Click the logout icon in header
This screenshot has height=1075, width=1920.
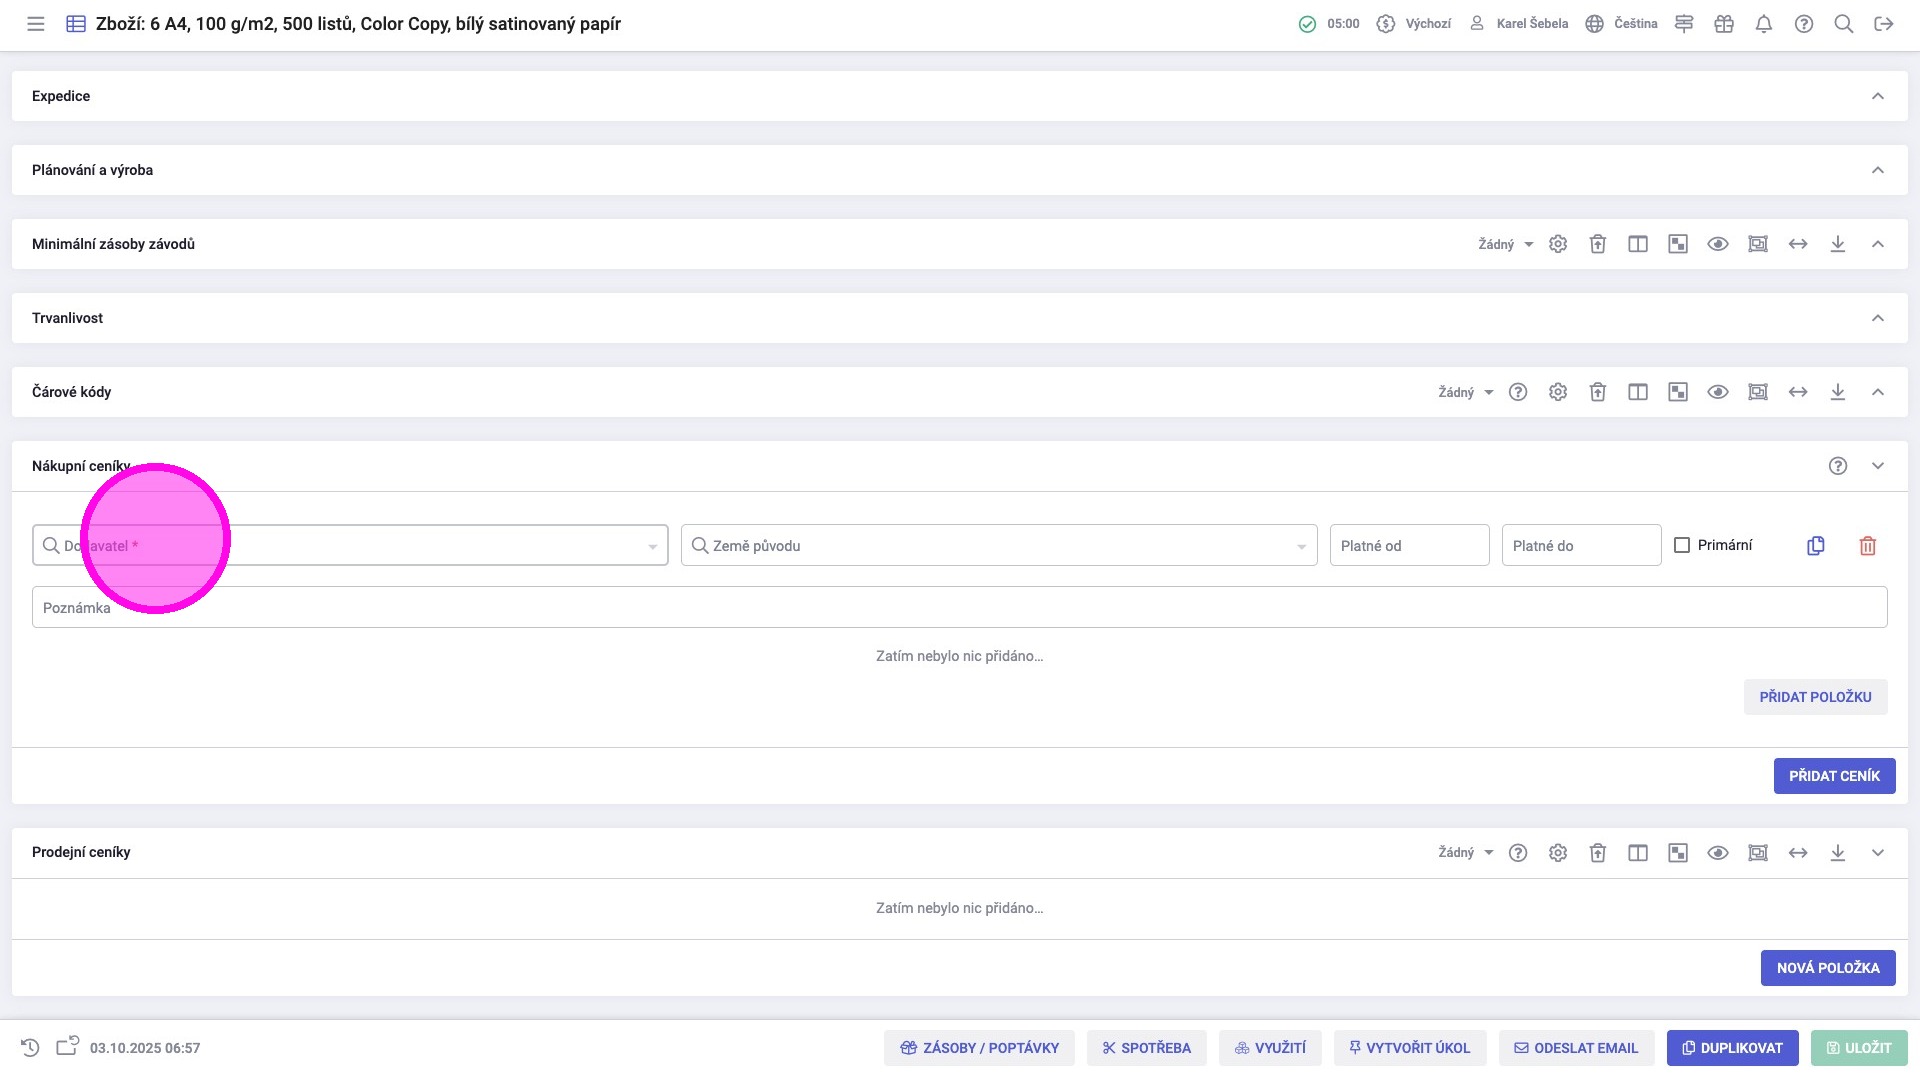point(1884,24)
